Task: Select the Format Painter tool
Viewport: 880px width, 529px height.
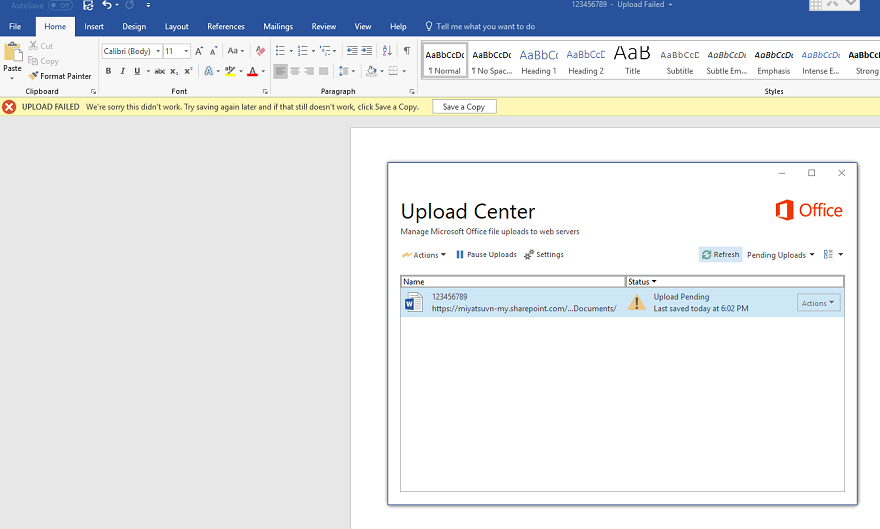Action: point(60,76)
